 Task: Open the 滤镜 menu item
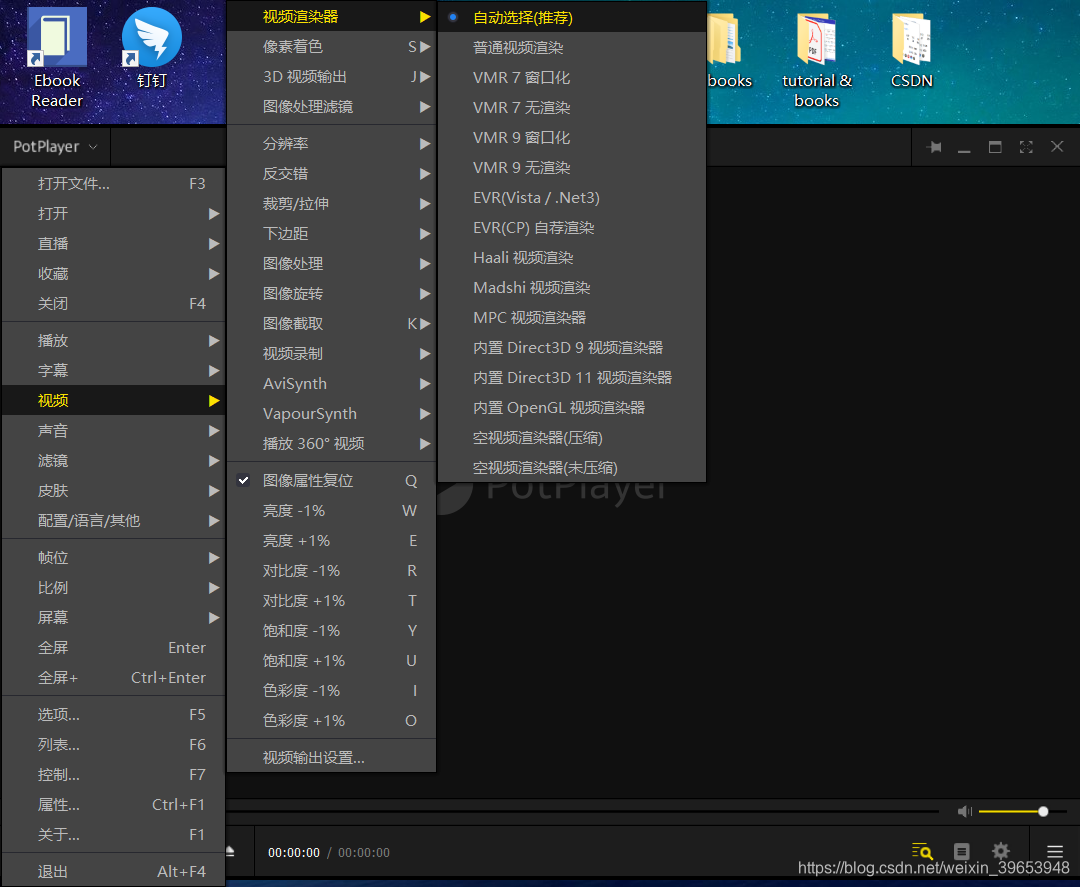coord(114,461)
